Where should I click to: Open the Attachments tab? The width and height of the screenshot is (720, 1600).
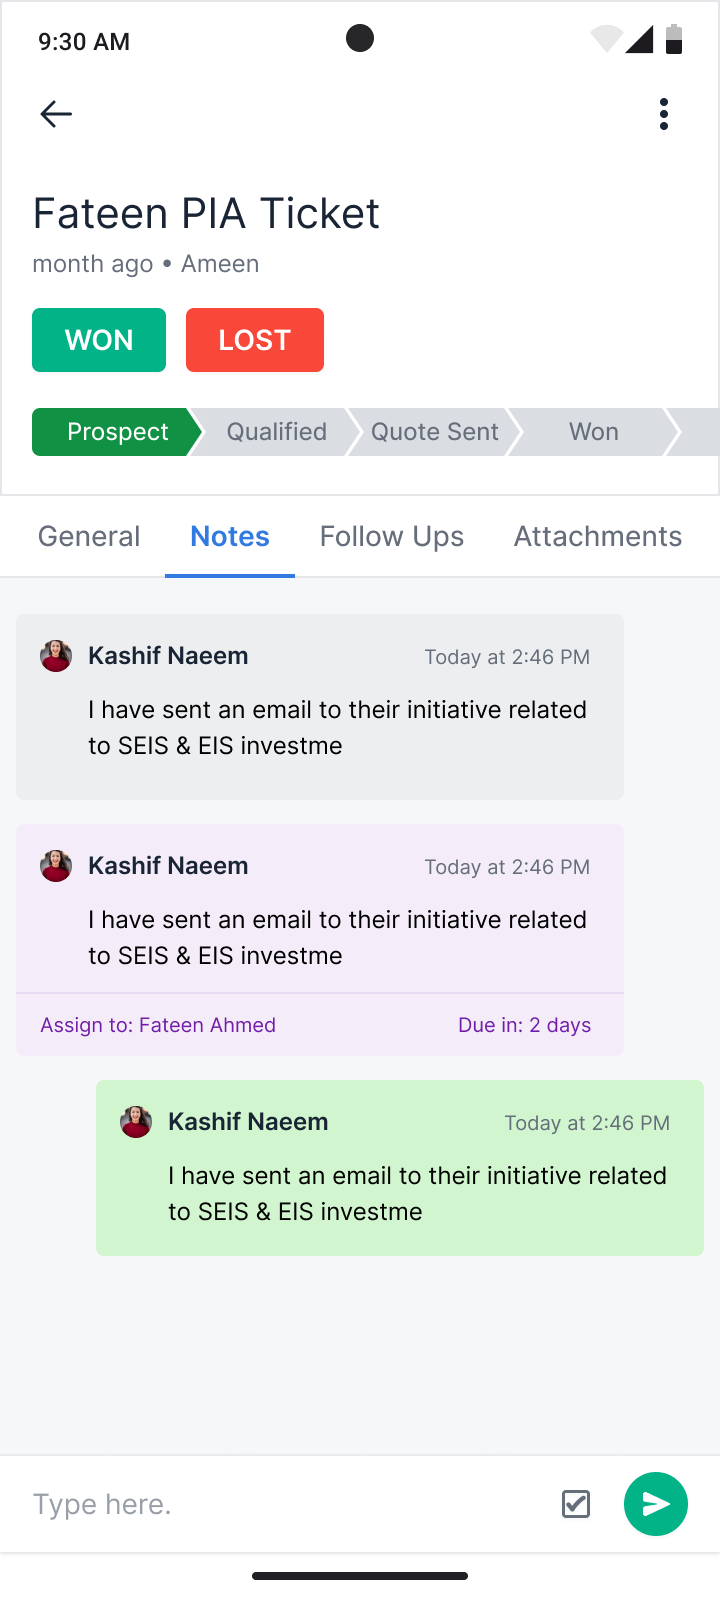598,537
